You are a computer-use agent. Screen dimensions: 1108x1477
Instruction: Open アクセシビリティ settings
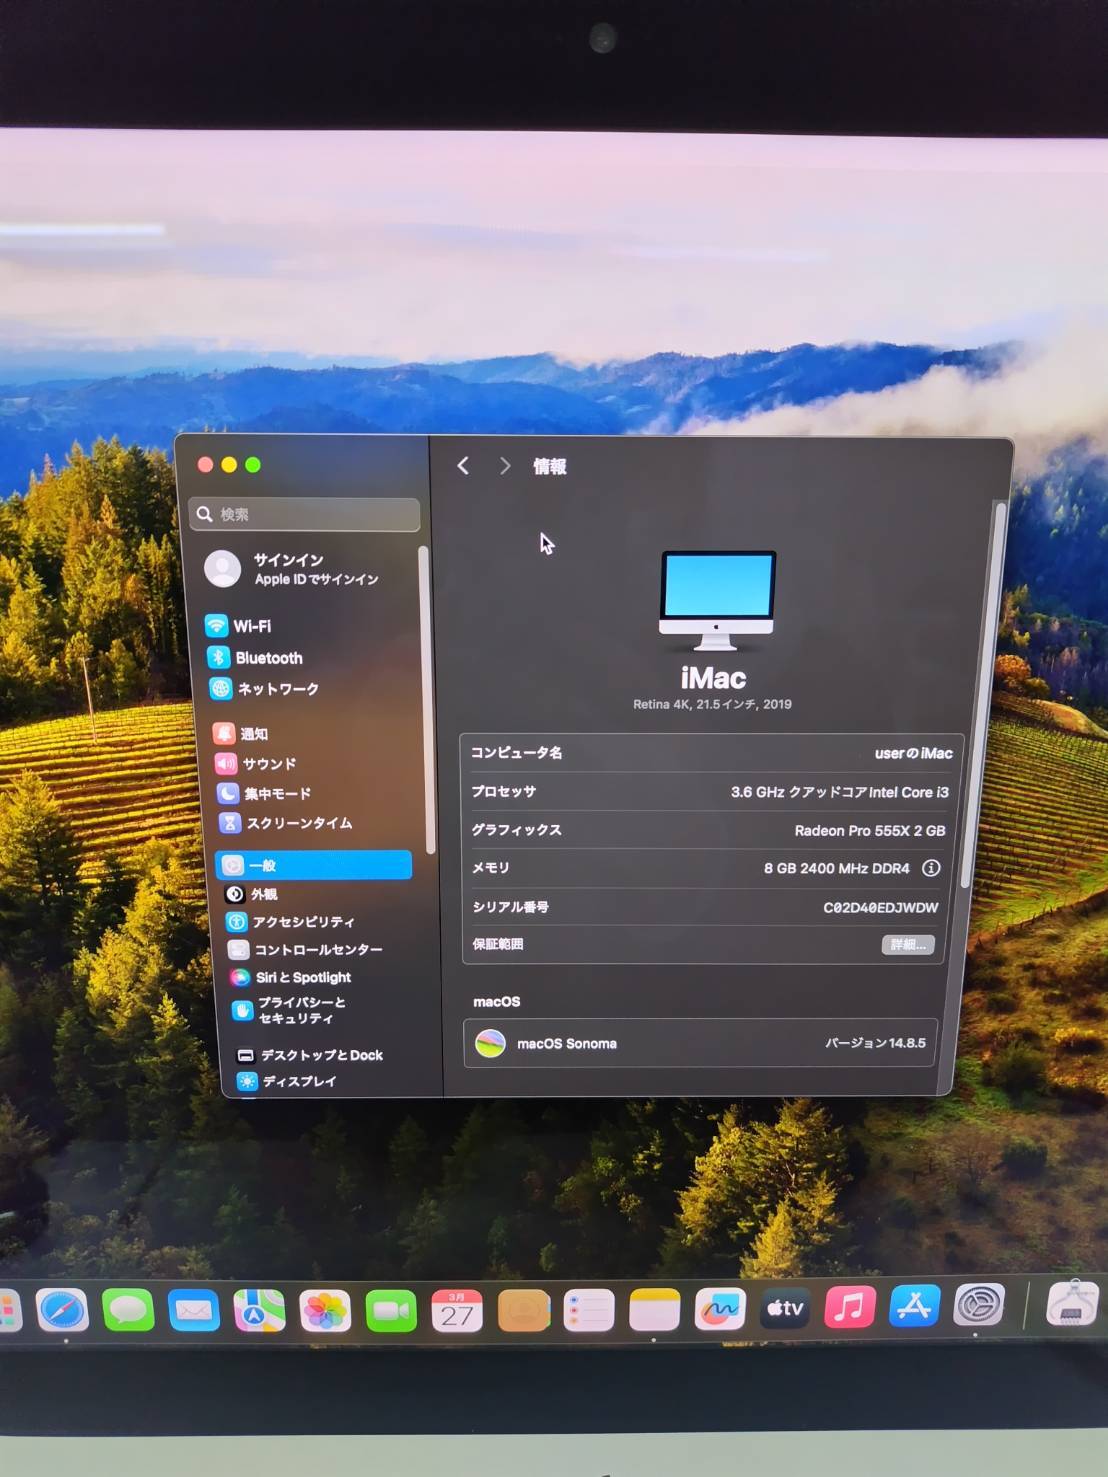click(291, 922)
